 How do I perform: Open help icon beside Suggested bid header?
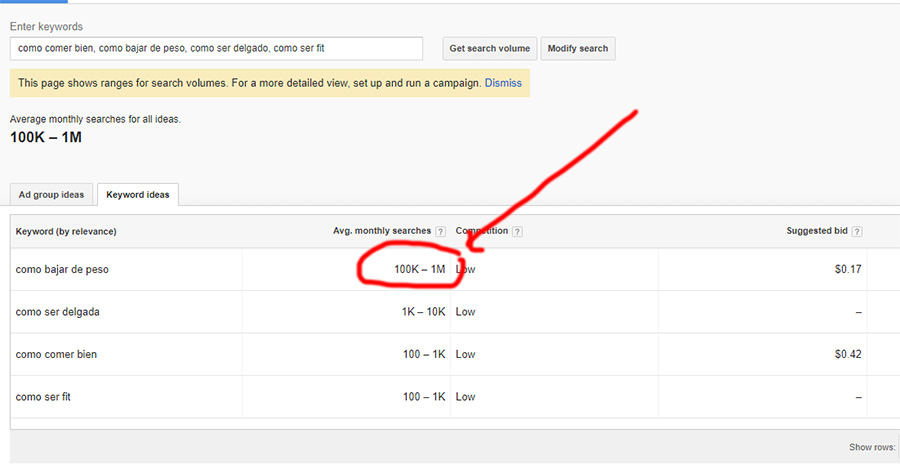pyautogui.click(x=856, y=232)
